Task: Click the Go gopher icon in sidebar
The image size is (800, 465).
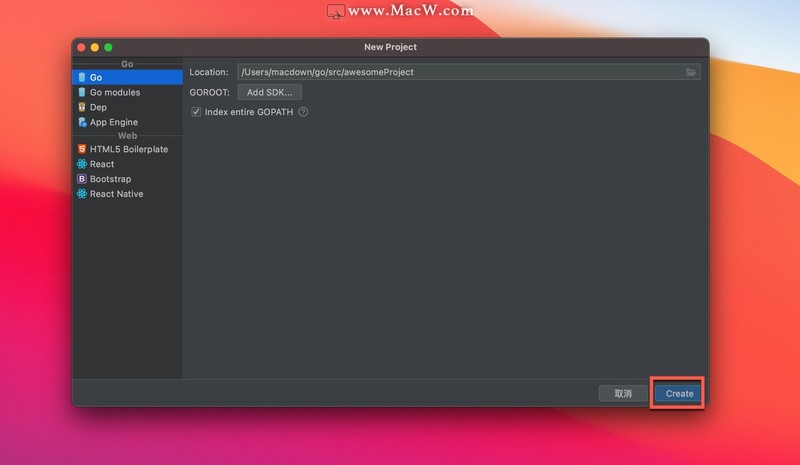Action: coord(82,77)
